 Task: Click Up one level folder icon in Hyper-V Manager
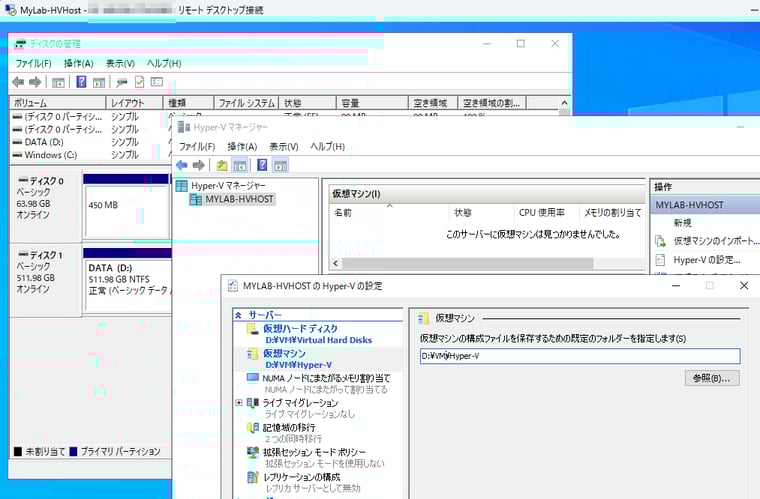(222, 165)
